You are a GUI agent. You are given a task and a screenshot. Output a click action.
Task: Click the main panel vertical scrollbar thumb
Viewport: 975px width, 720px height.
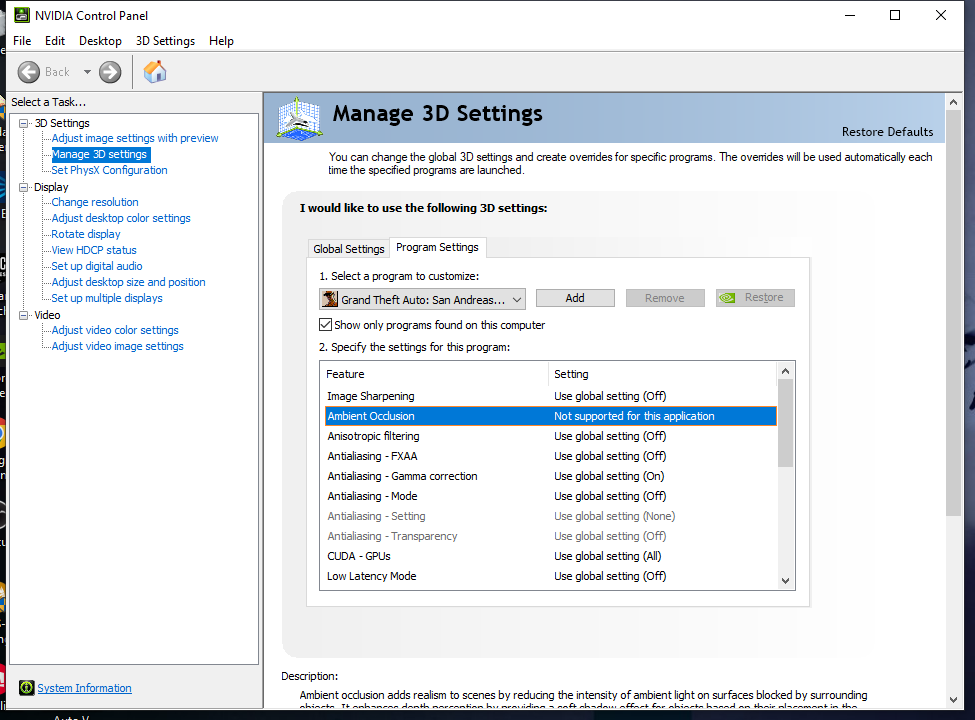click(953, 313)
